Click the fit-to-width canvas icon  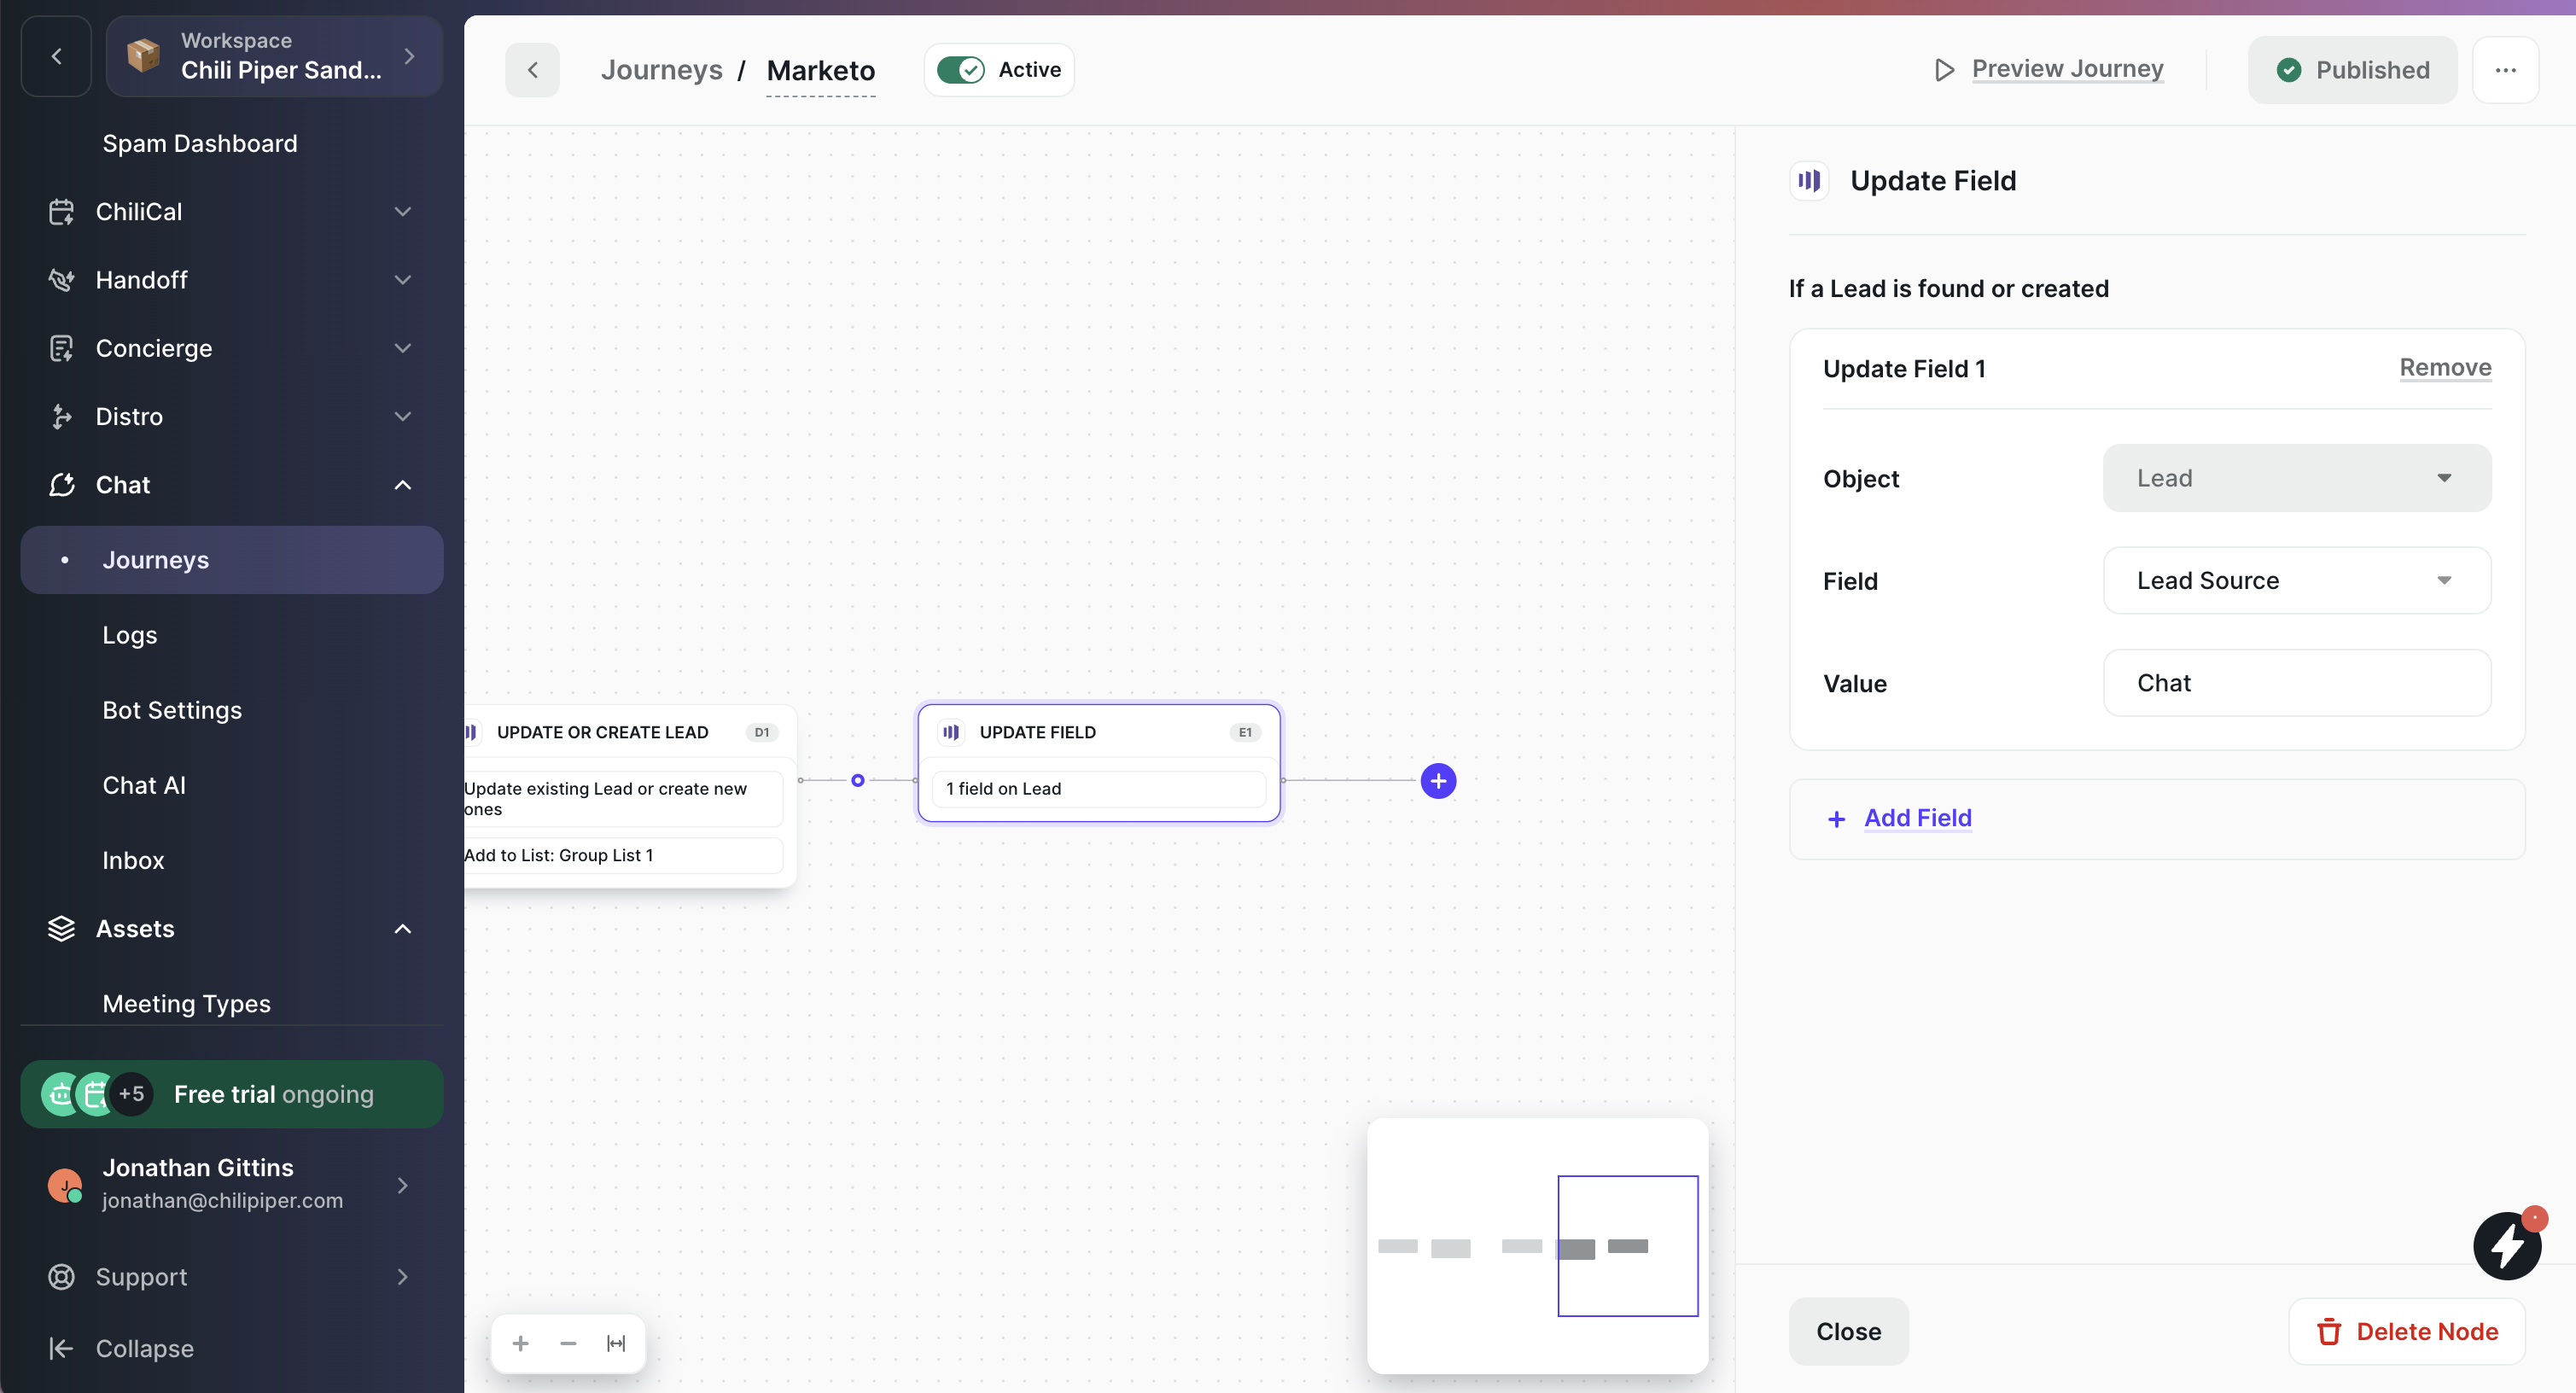tap(616, 1343)
